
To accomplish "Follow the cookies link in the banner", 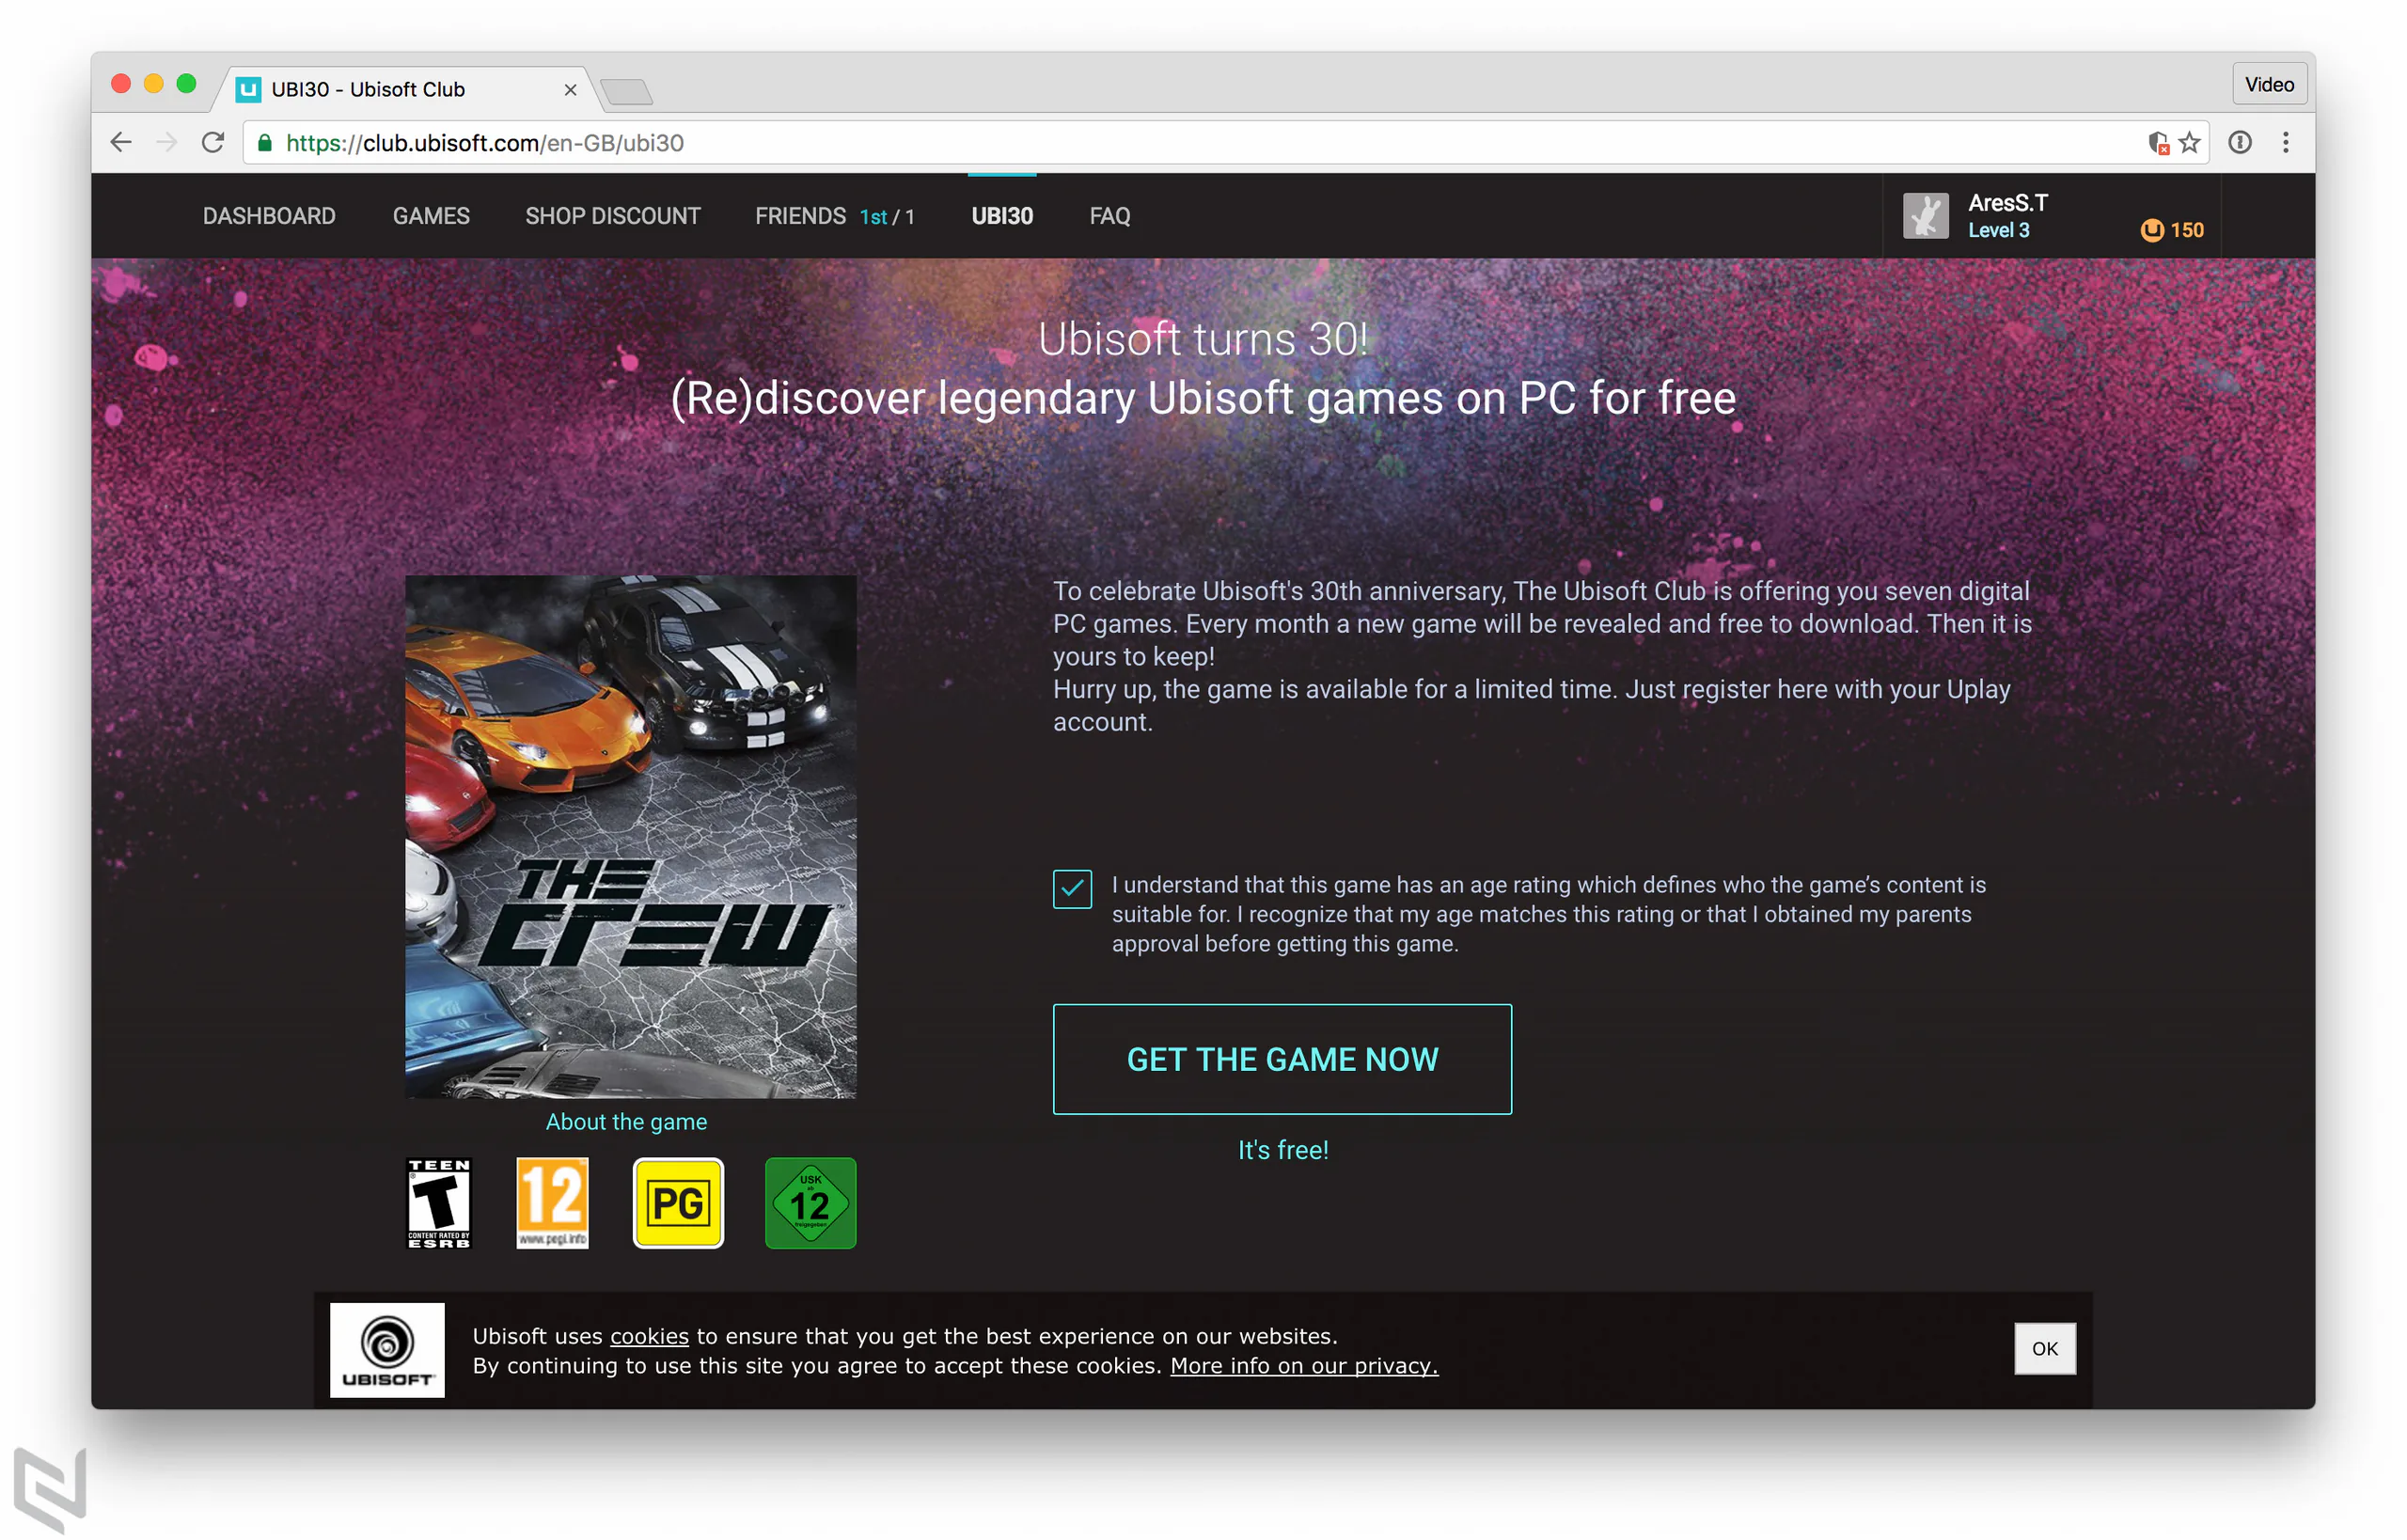I will pyautogui.click(x=649, y=1336).
